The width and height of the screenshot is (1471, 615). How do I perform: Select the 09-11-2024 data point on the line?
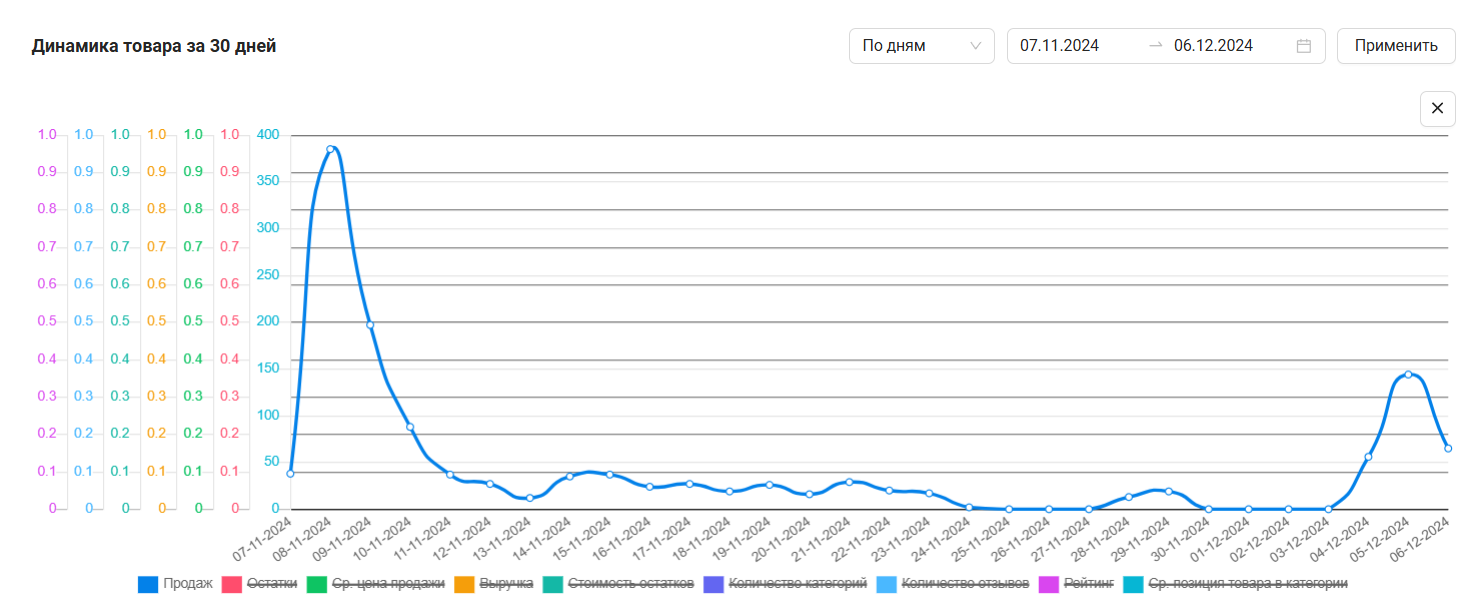point(370,325)
